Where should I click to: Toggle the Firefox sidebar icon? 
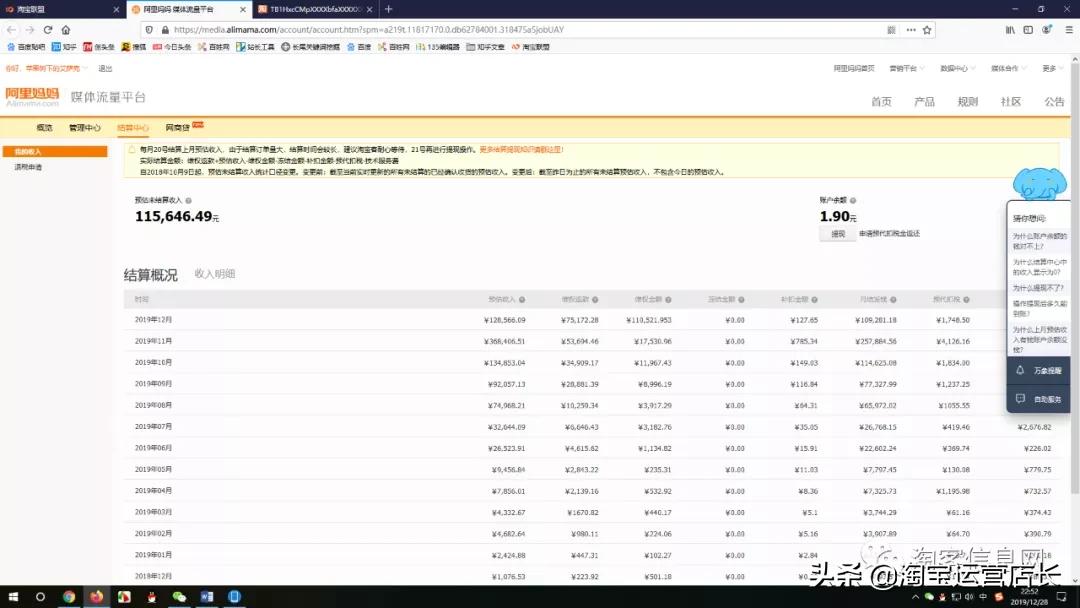[1028, 30]
